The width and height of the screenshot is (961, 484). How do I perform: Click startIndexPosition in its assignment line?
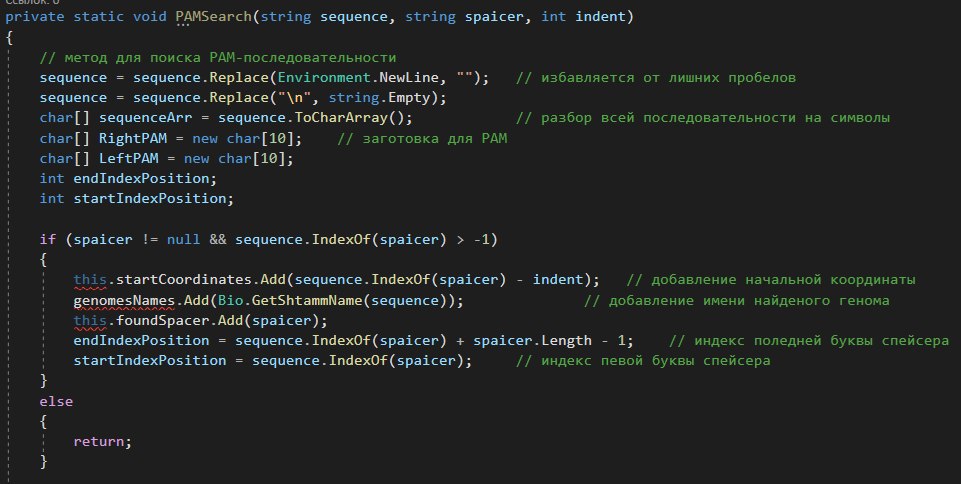coord(150,361)
